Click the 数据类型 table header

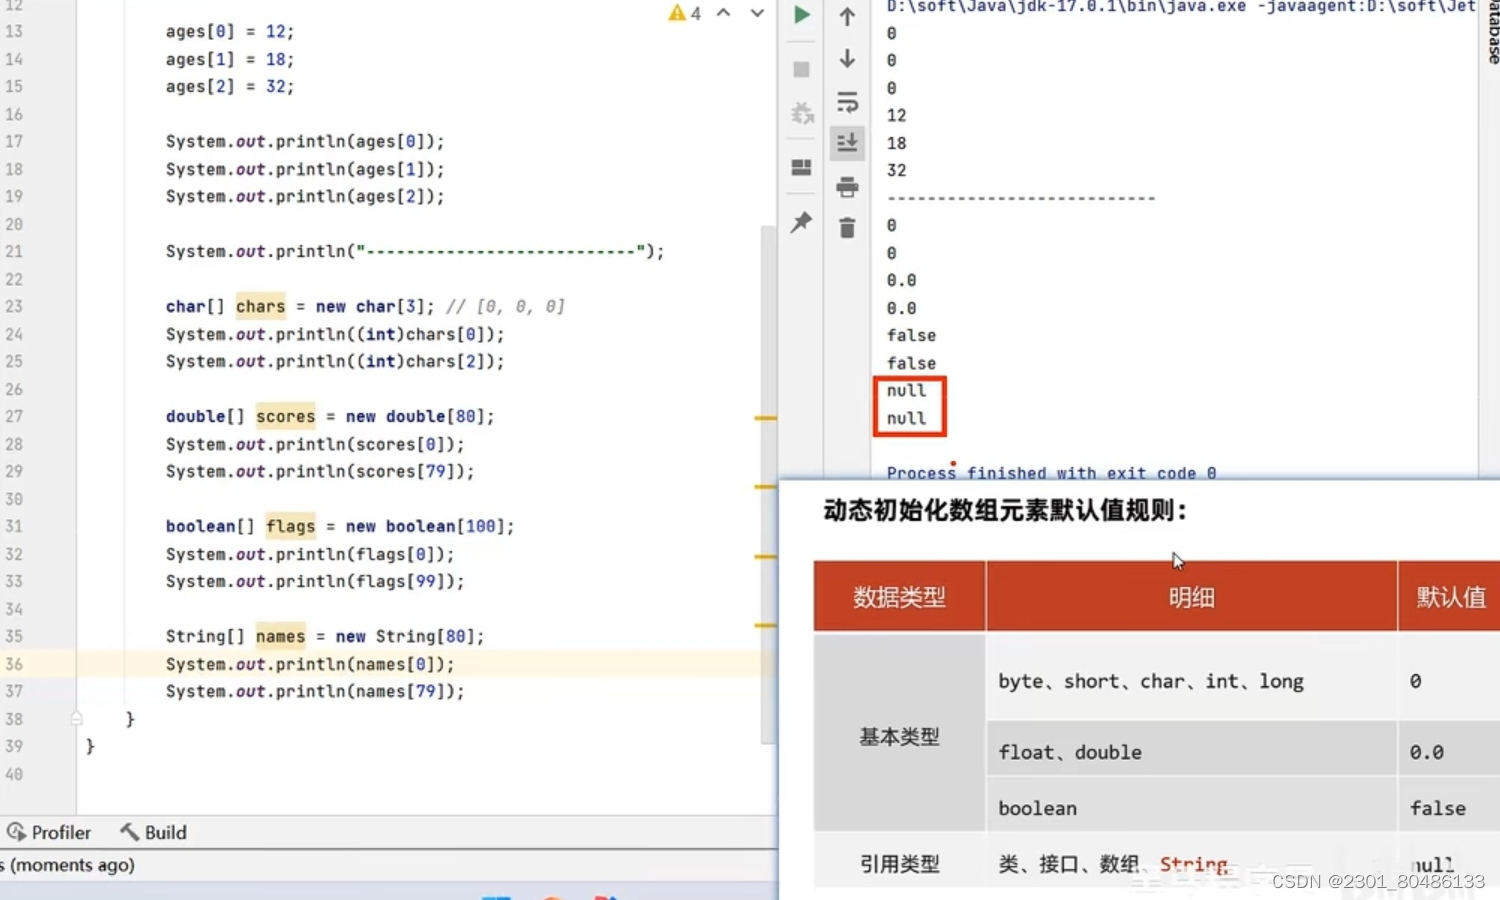click(899, 597)
